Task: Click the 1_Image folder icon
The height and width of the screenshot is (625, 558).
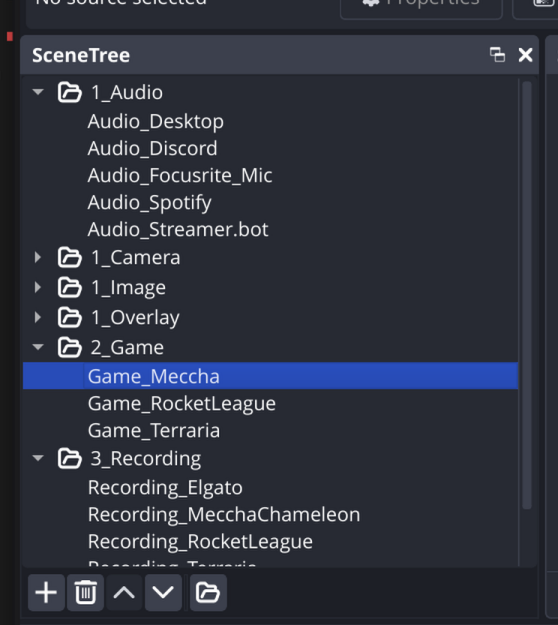Action: [70, 287]
